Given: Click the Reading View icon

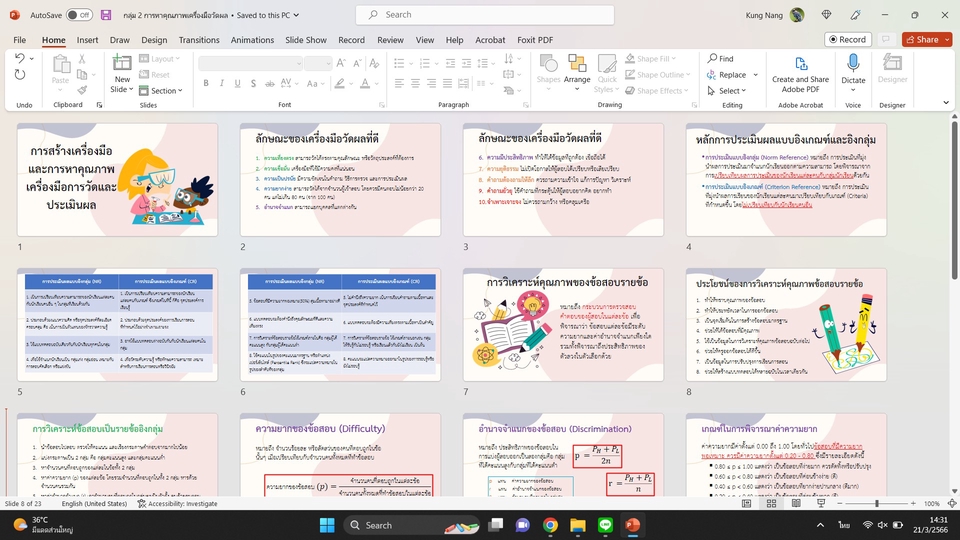Looking at the screenshot, I should pyautogui.click(x=796, y=503).
